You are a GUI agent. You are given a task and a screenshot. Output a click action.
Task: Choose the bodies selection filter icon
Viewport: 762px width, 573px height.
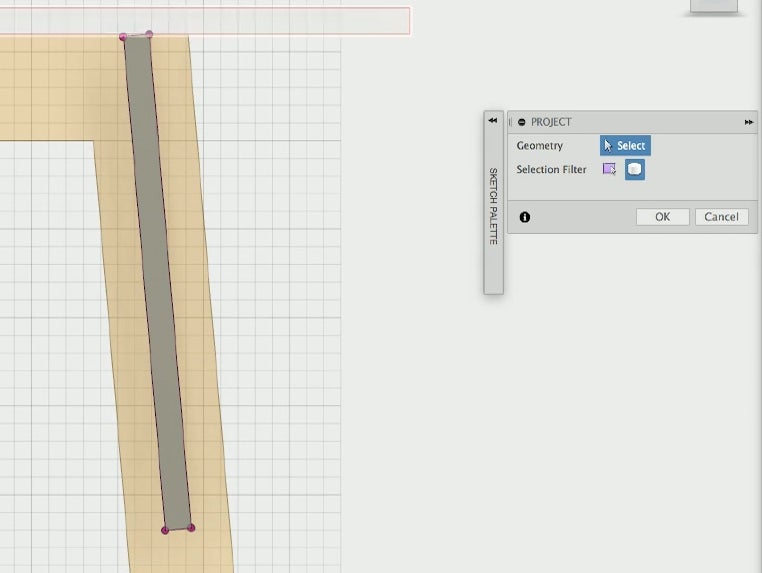tap(635, 169)
